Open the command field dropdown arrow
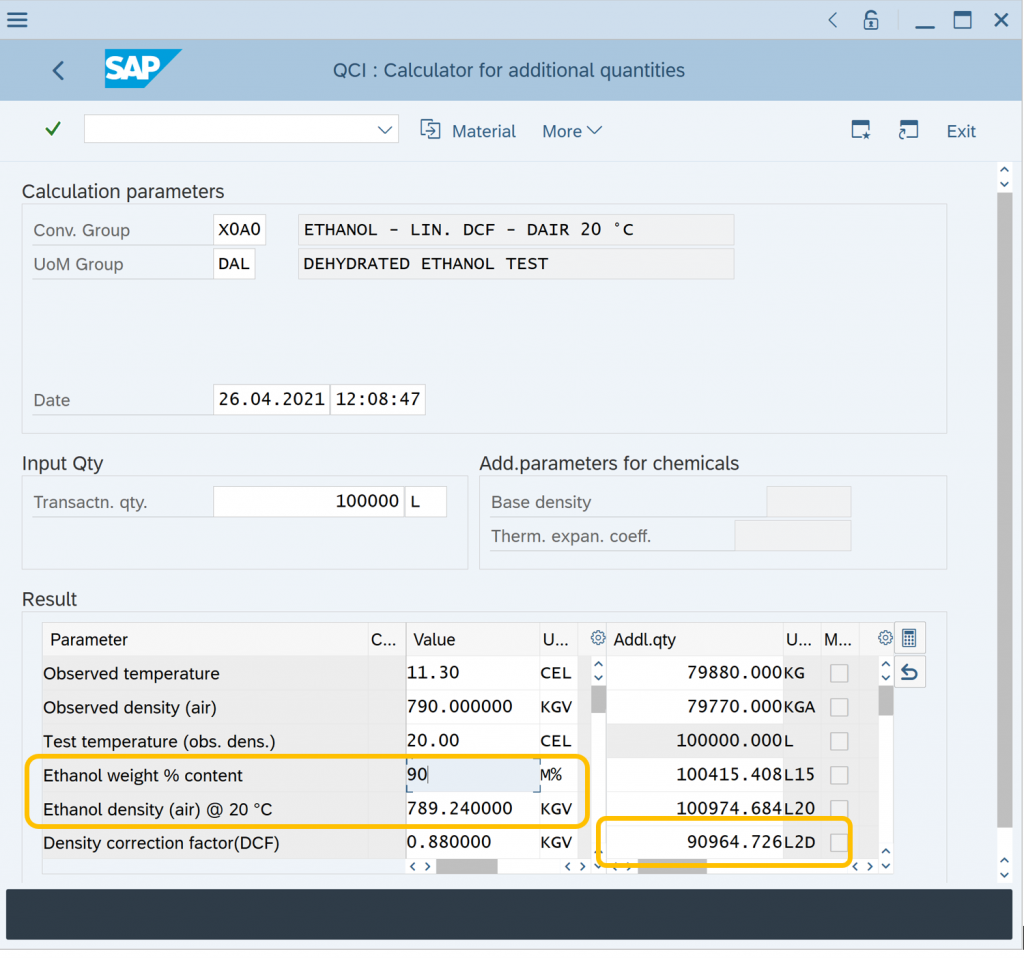Viewport: 1024px width, 958px height. [x=385, y=129]
